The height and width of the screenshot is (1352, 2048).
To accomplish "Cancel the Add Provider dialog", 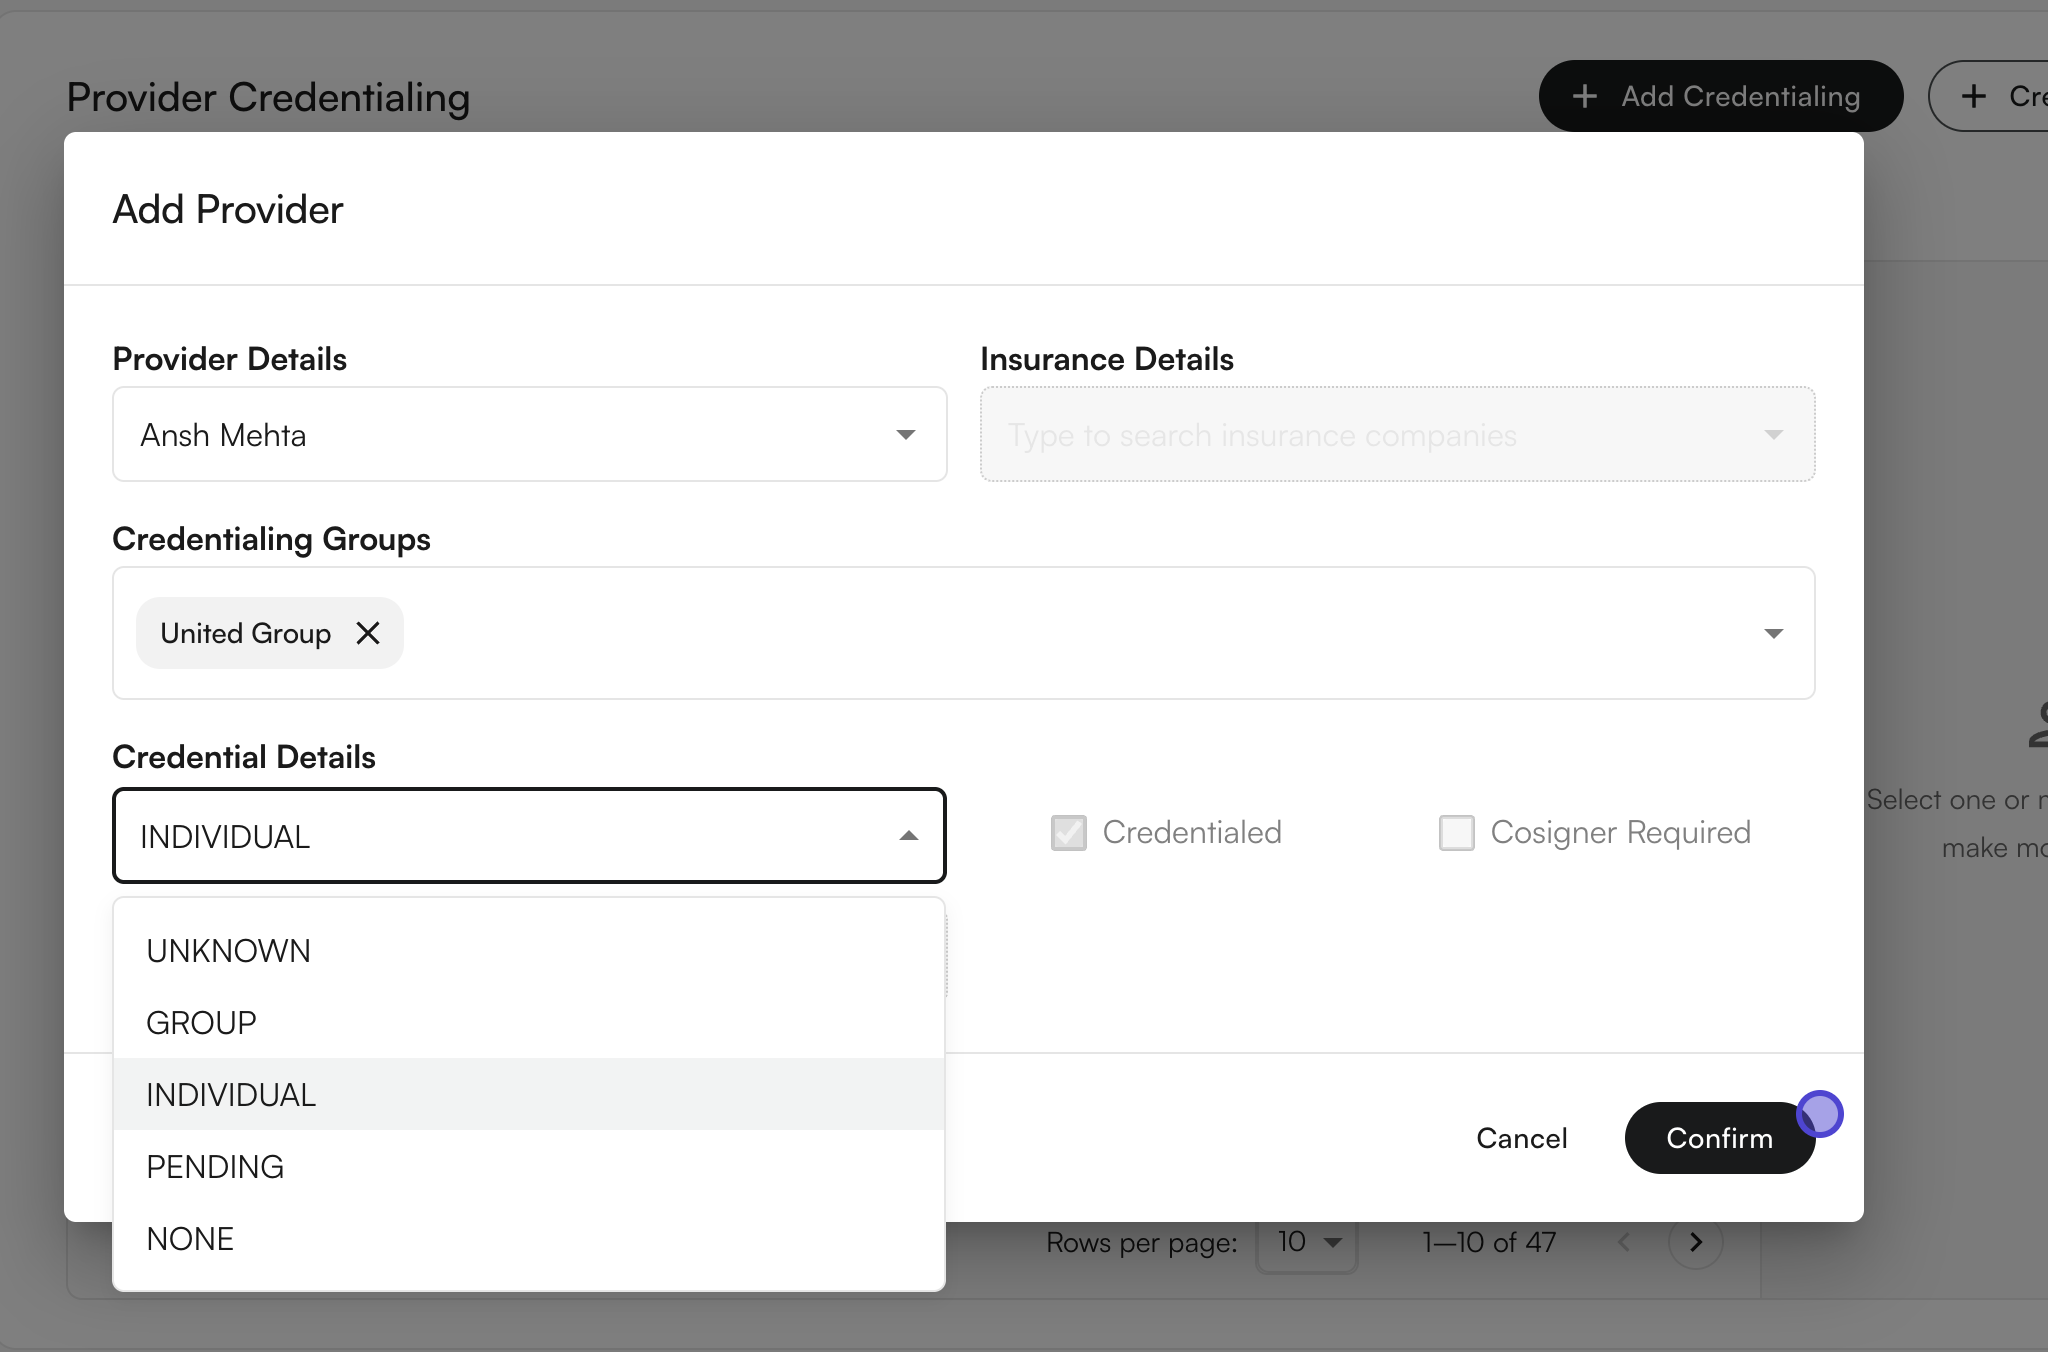I will (x=1521, y=1138).
